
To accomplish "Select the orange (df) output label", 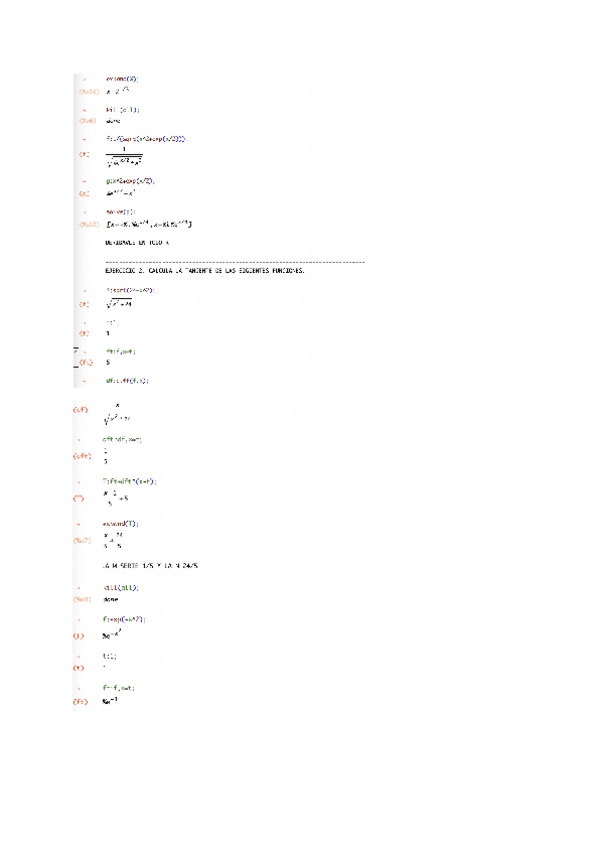I will pos(80,410).
